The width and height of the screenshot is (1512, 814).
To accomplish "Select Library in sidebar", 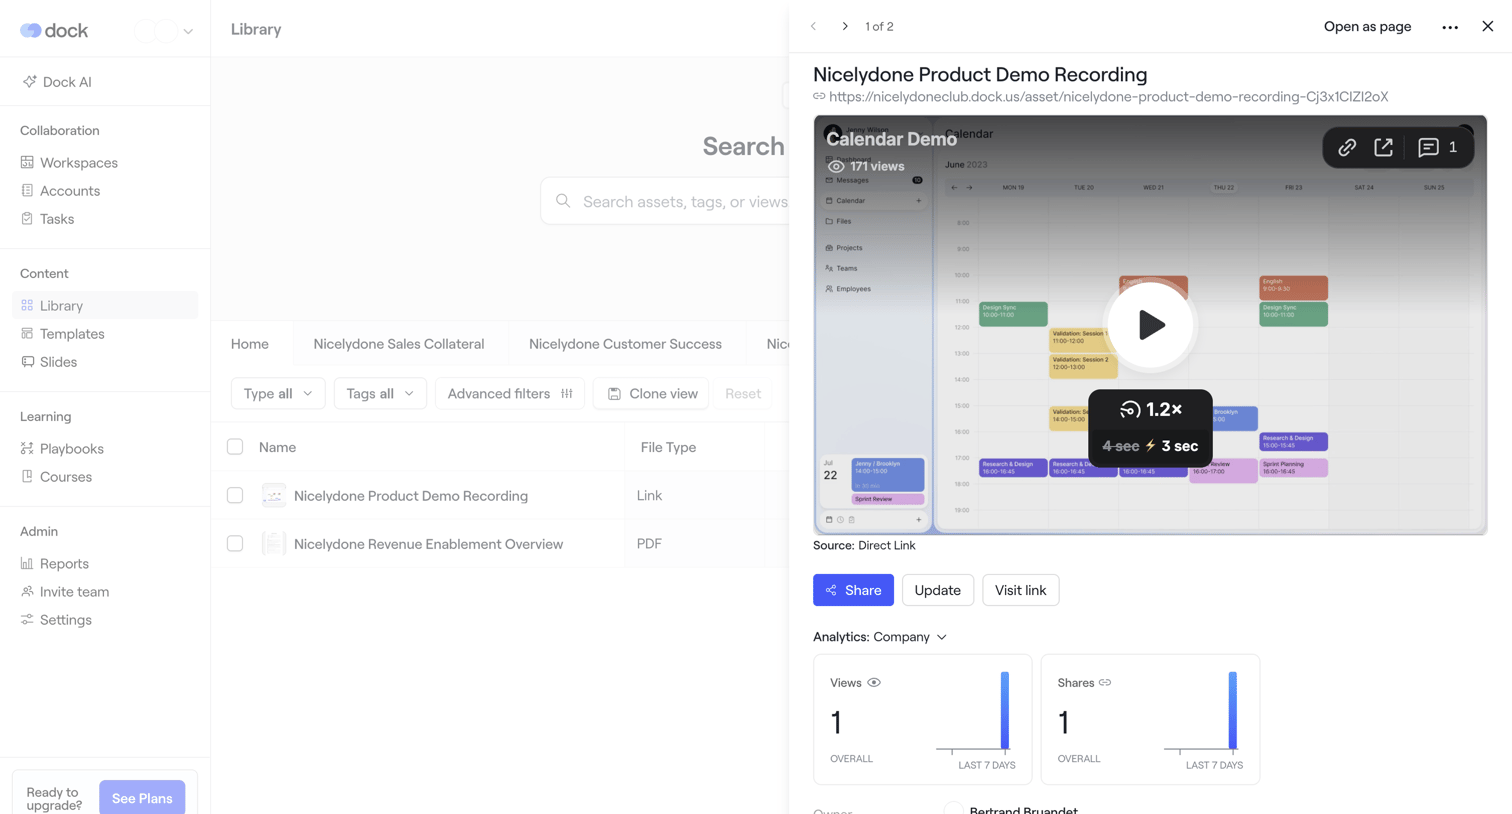I will (x=105, y=306).
